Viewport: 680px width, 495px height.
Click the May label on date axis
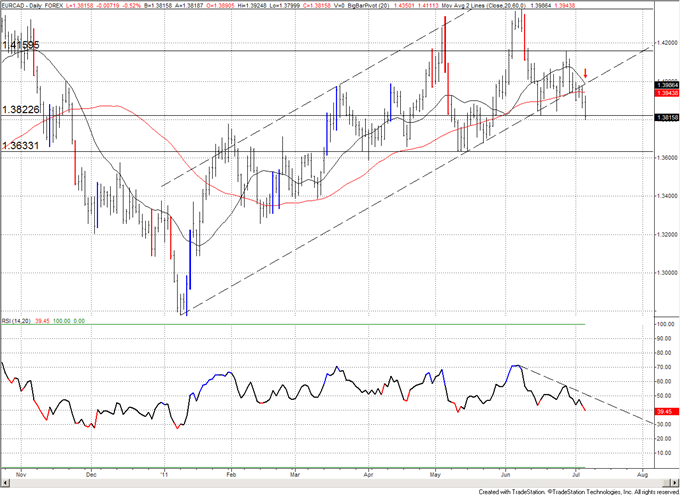pos(435,467)
